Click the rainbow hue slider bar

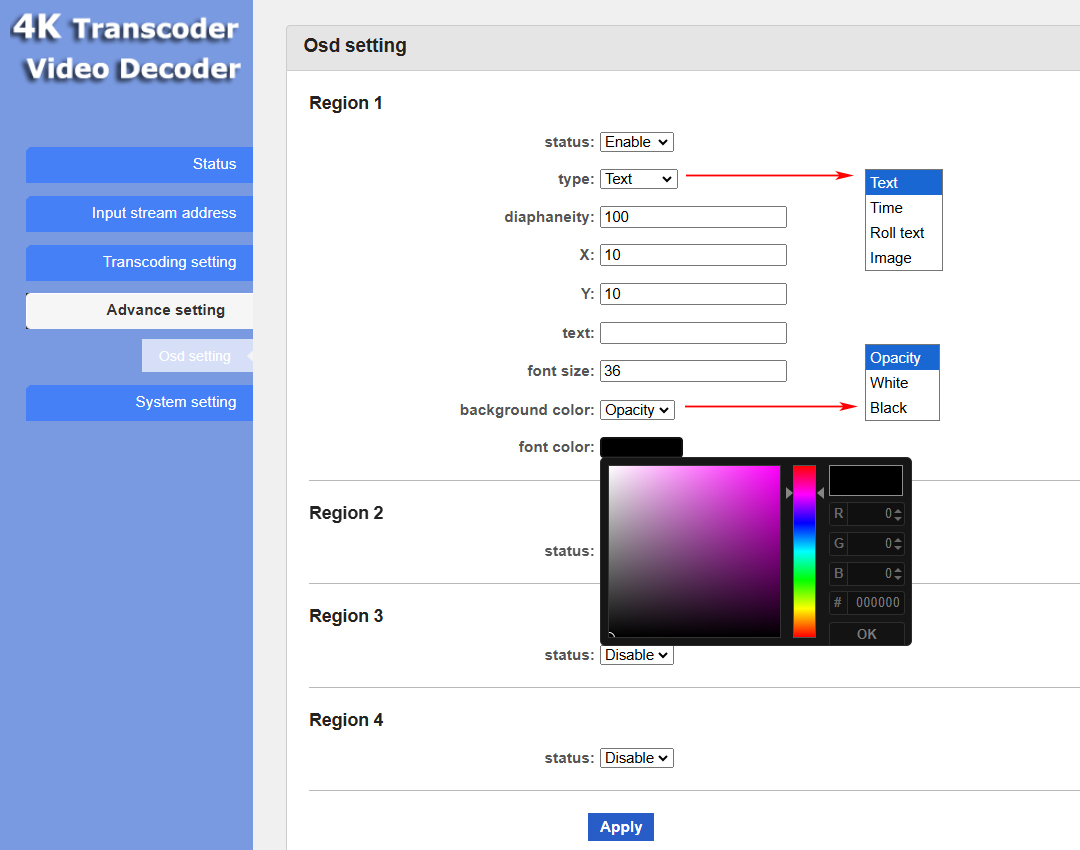point(804,551)
